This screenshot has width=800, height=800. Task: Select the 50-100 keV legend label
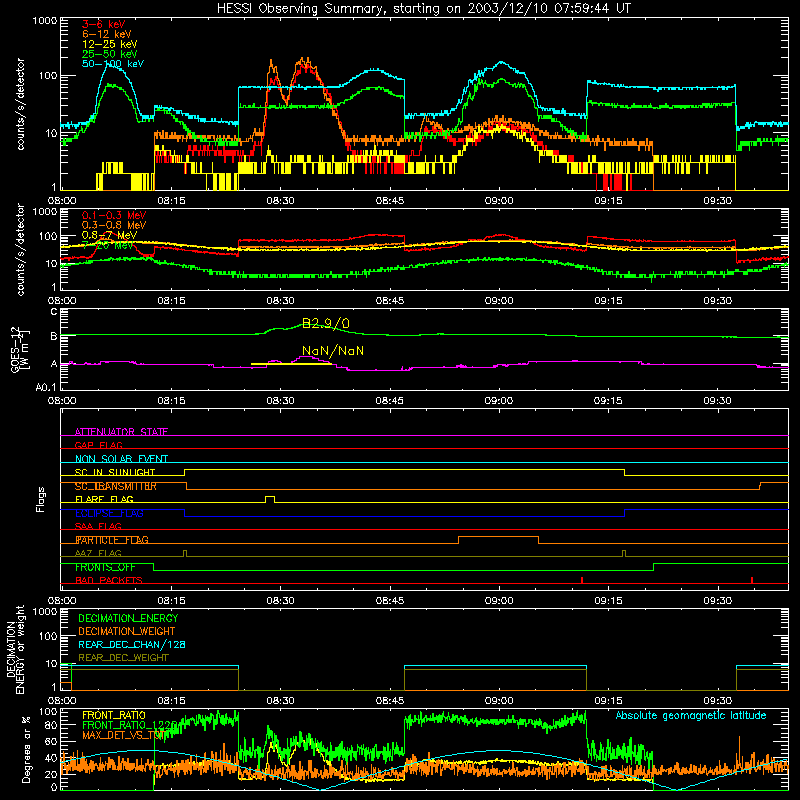113,64
